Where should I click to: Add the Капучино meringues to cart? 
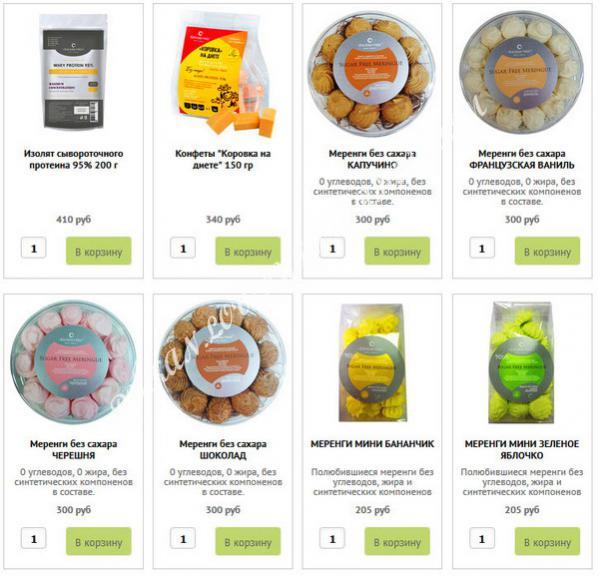(397, 251)
